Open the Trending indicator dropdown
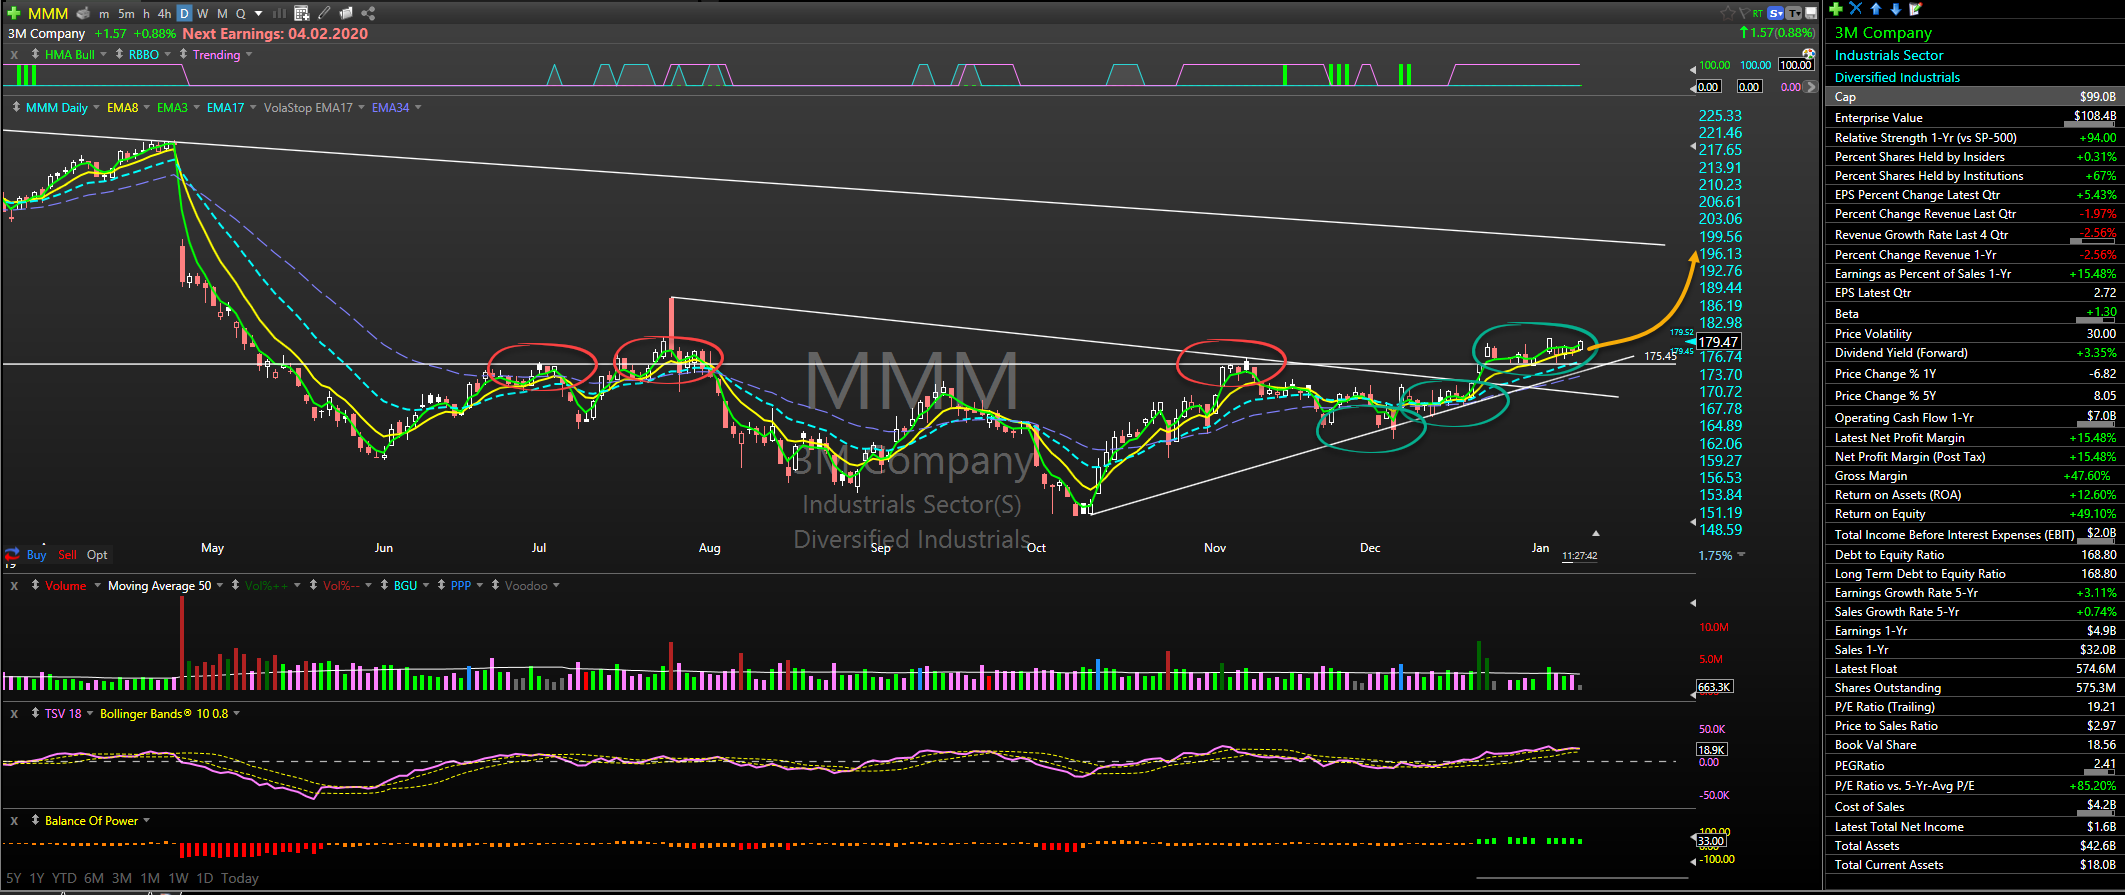2125x895 pixels. [249, 54]
